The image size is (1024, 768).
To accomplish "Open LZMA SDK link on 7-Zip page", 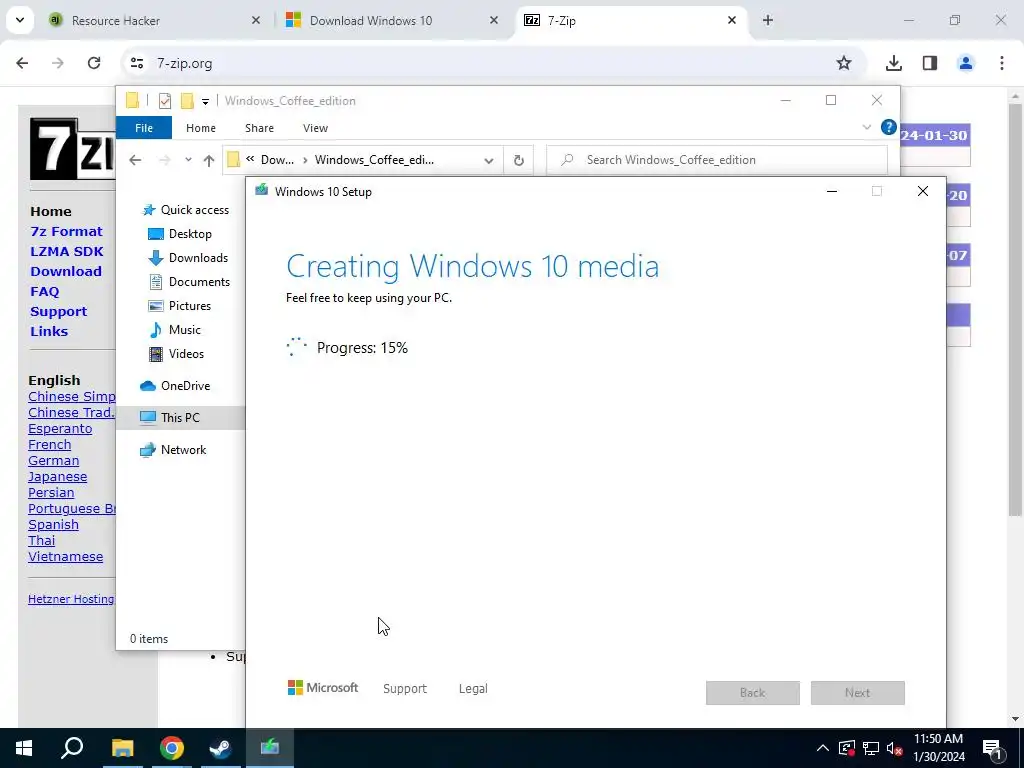I will click(67, 251).
